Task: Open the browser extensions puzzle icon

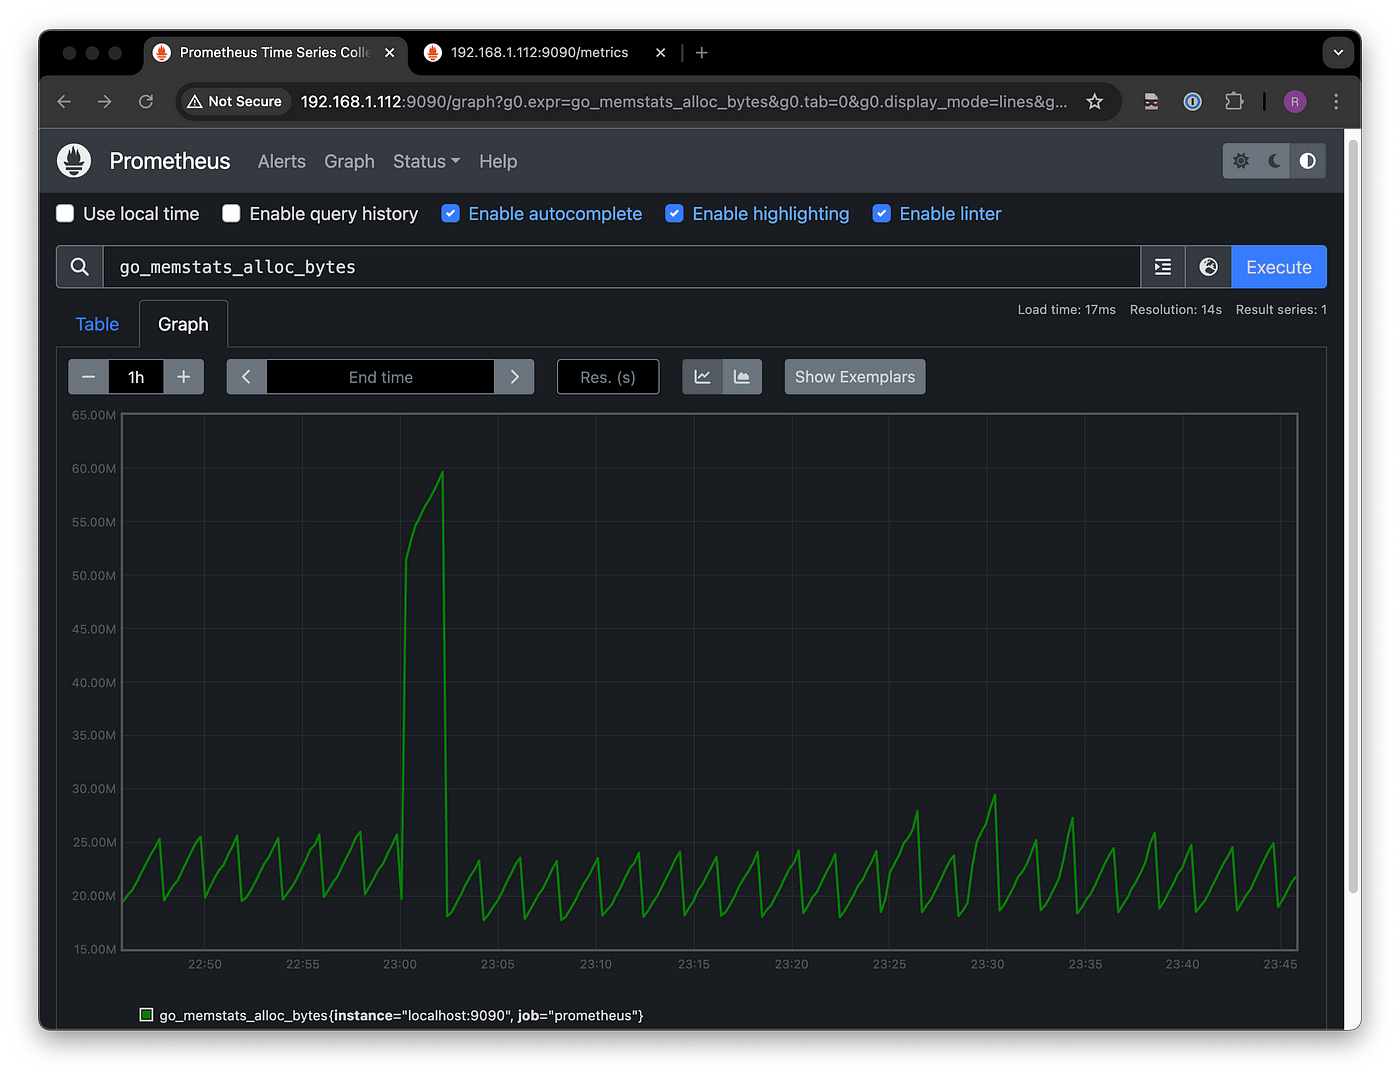Action: [x=1234, y=102]
